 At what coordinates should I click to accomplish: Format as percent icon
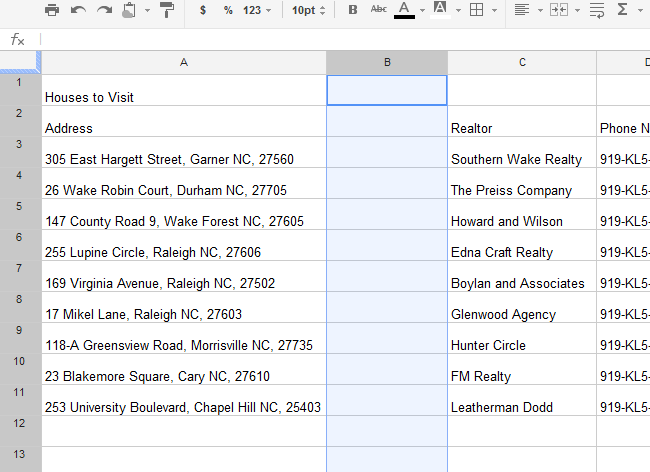point(228,10)
